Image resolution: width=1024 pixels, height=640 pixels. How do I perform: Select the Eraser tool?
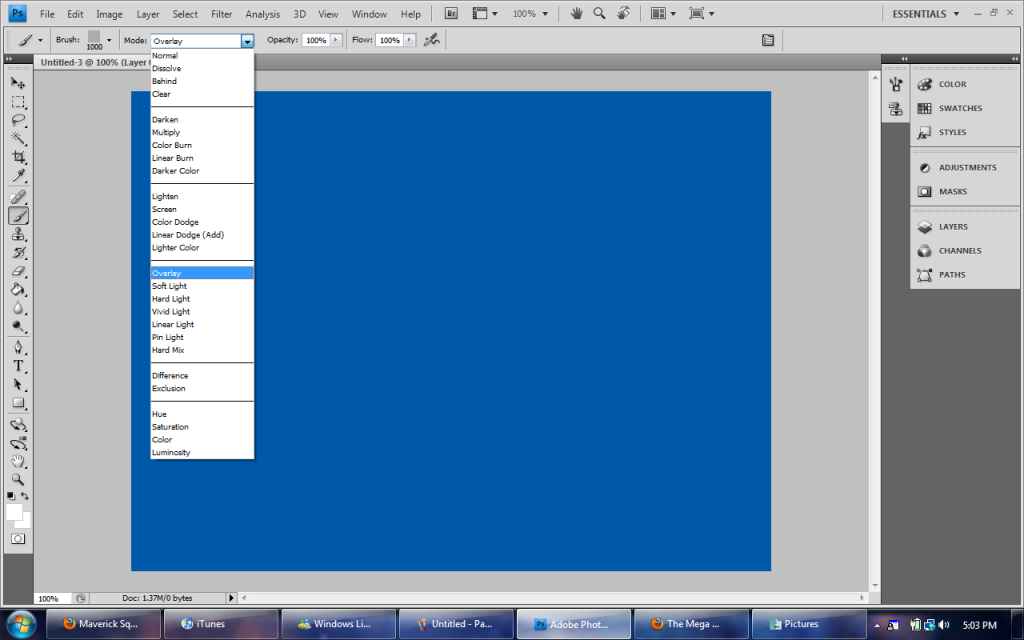(18, 271)
